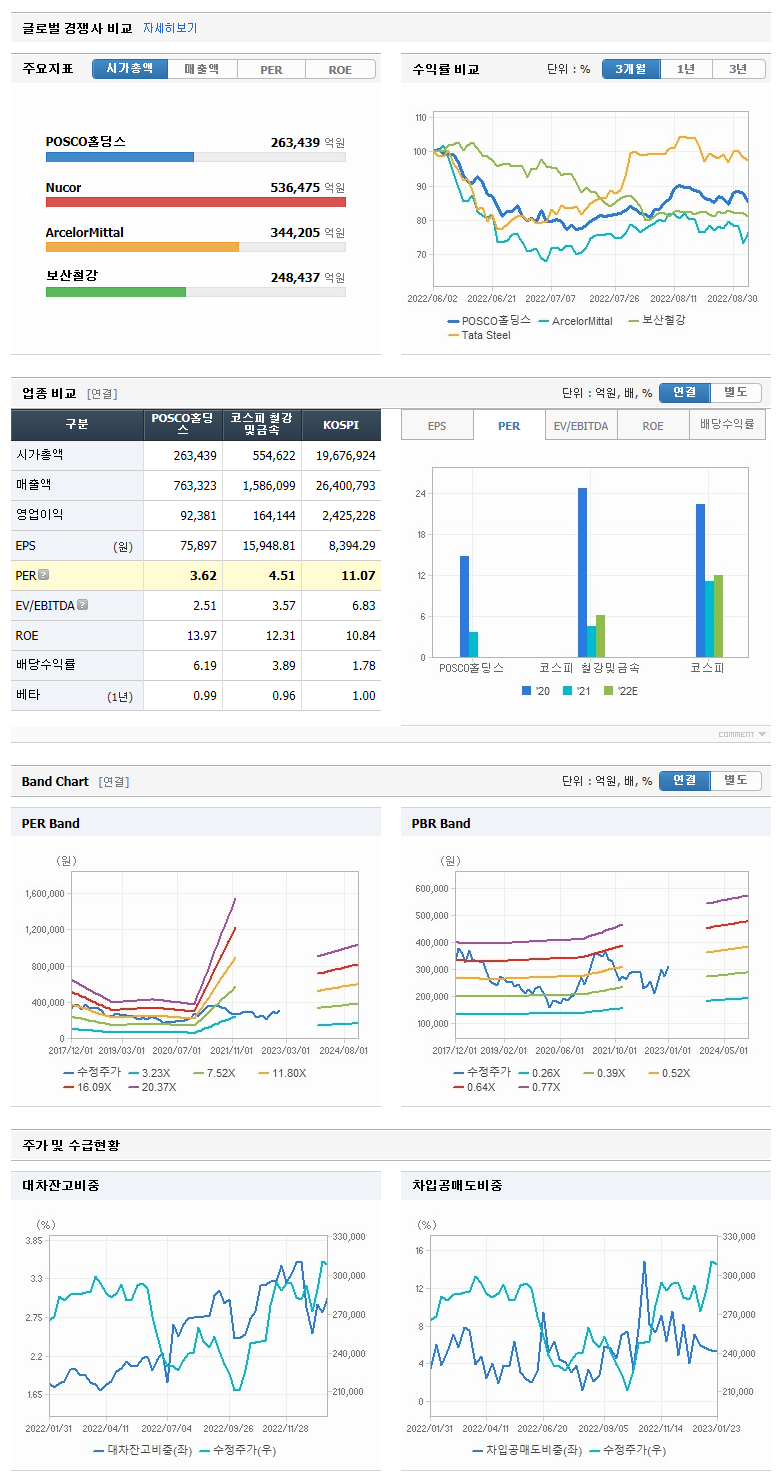Switch return comparison to 1년
The image size is (780, 1479).
pos(686,69)
